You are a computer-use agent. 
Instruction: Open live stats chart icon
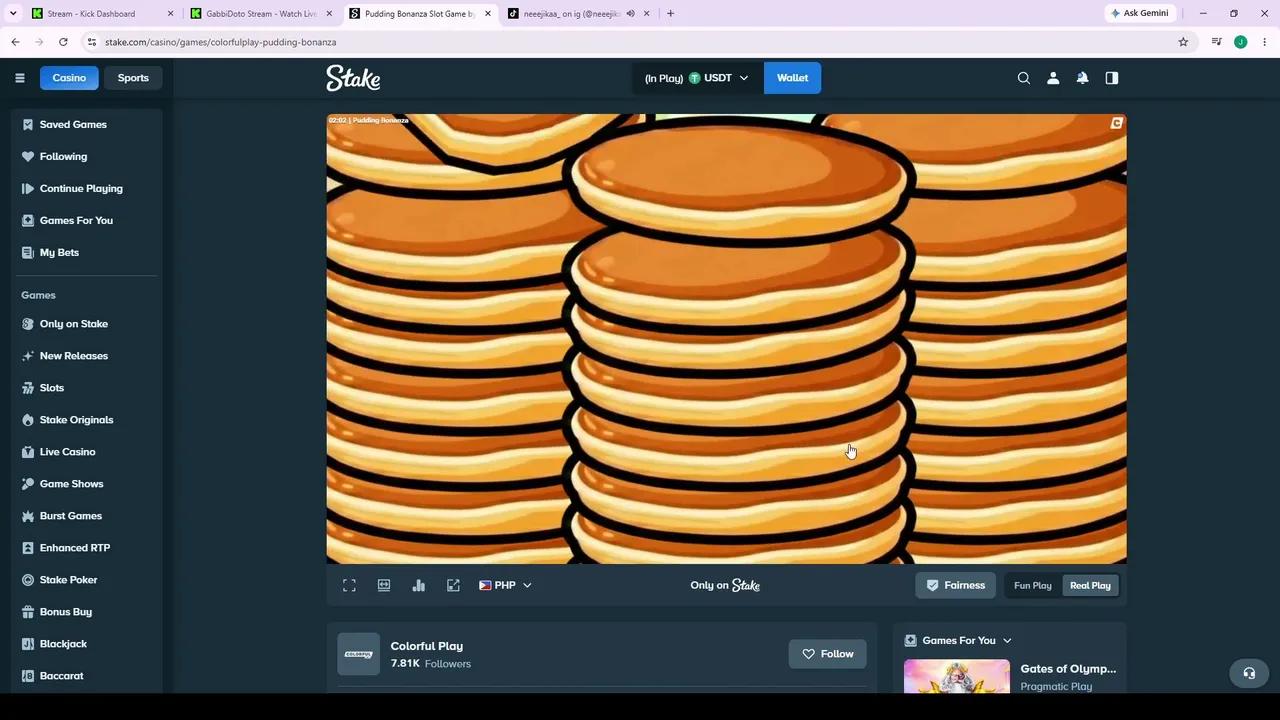click(x=419, y=585)
